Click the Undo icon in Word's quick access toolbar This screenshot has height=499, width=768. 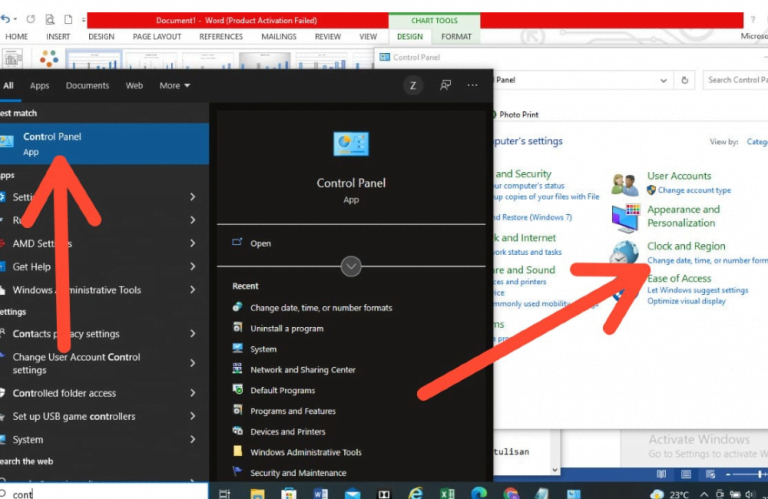tap(5, 19)
